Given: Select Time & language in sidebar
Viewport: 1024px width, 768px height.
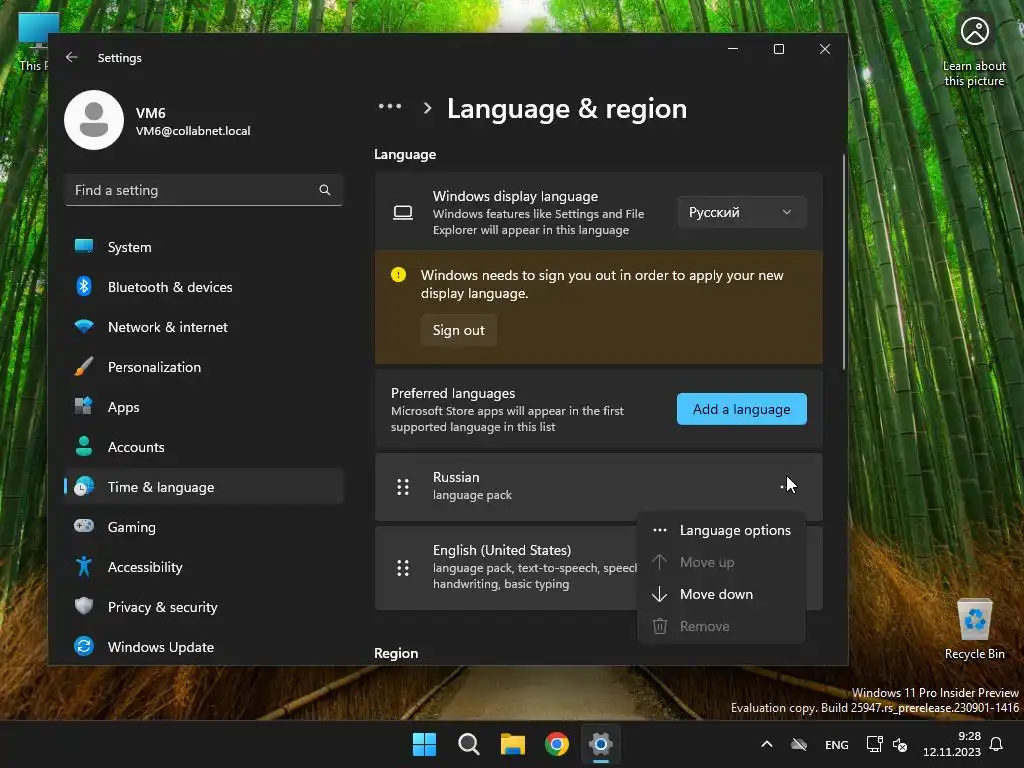Looking at the screenshot, I should 204,487.
